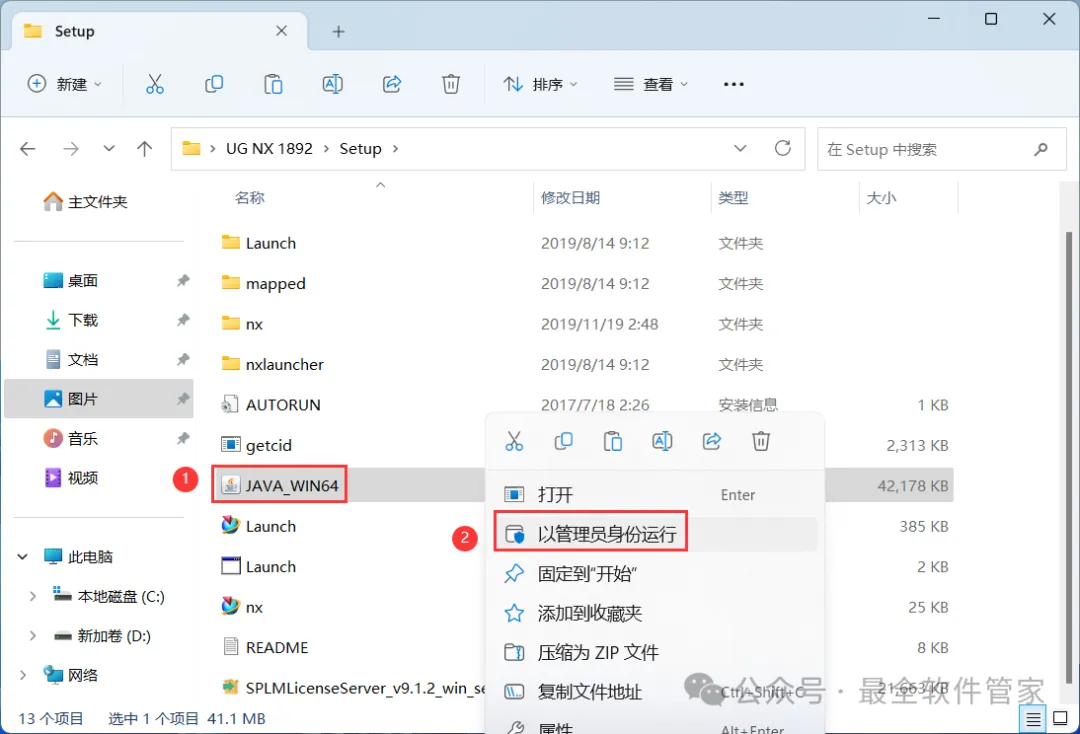Click the Rename icon in the top toolbar
Image resolution: width=1080 pixels, height=734 pixels.
(x=333, y=84)
